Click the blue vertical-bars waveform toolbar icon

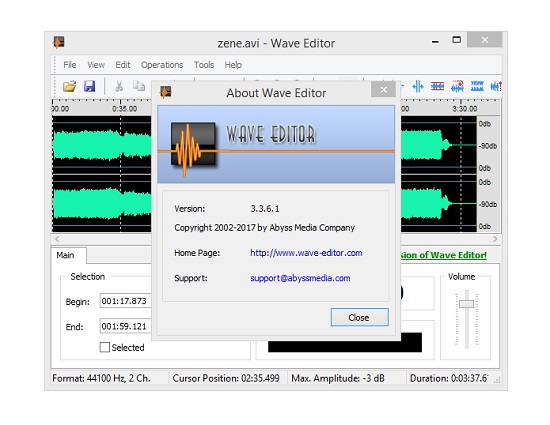click(x=418, y=86)
